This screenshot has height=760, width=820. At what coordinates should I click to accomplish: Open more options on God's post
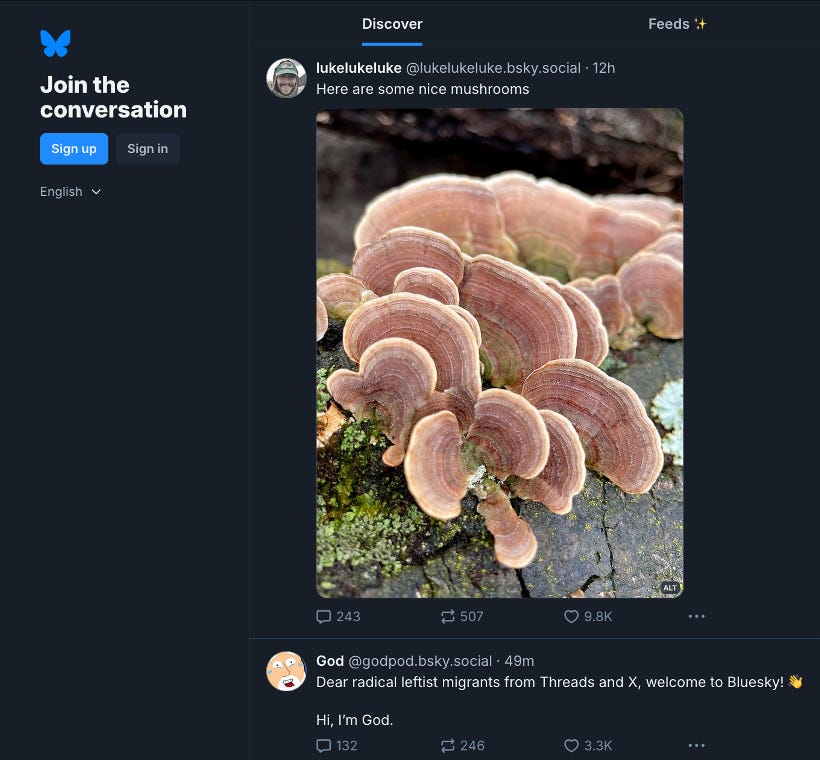696,745
